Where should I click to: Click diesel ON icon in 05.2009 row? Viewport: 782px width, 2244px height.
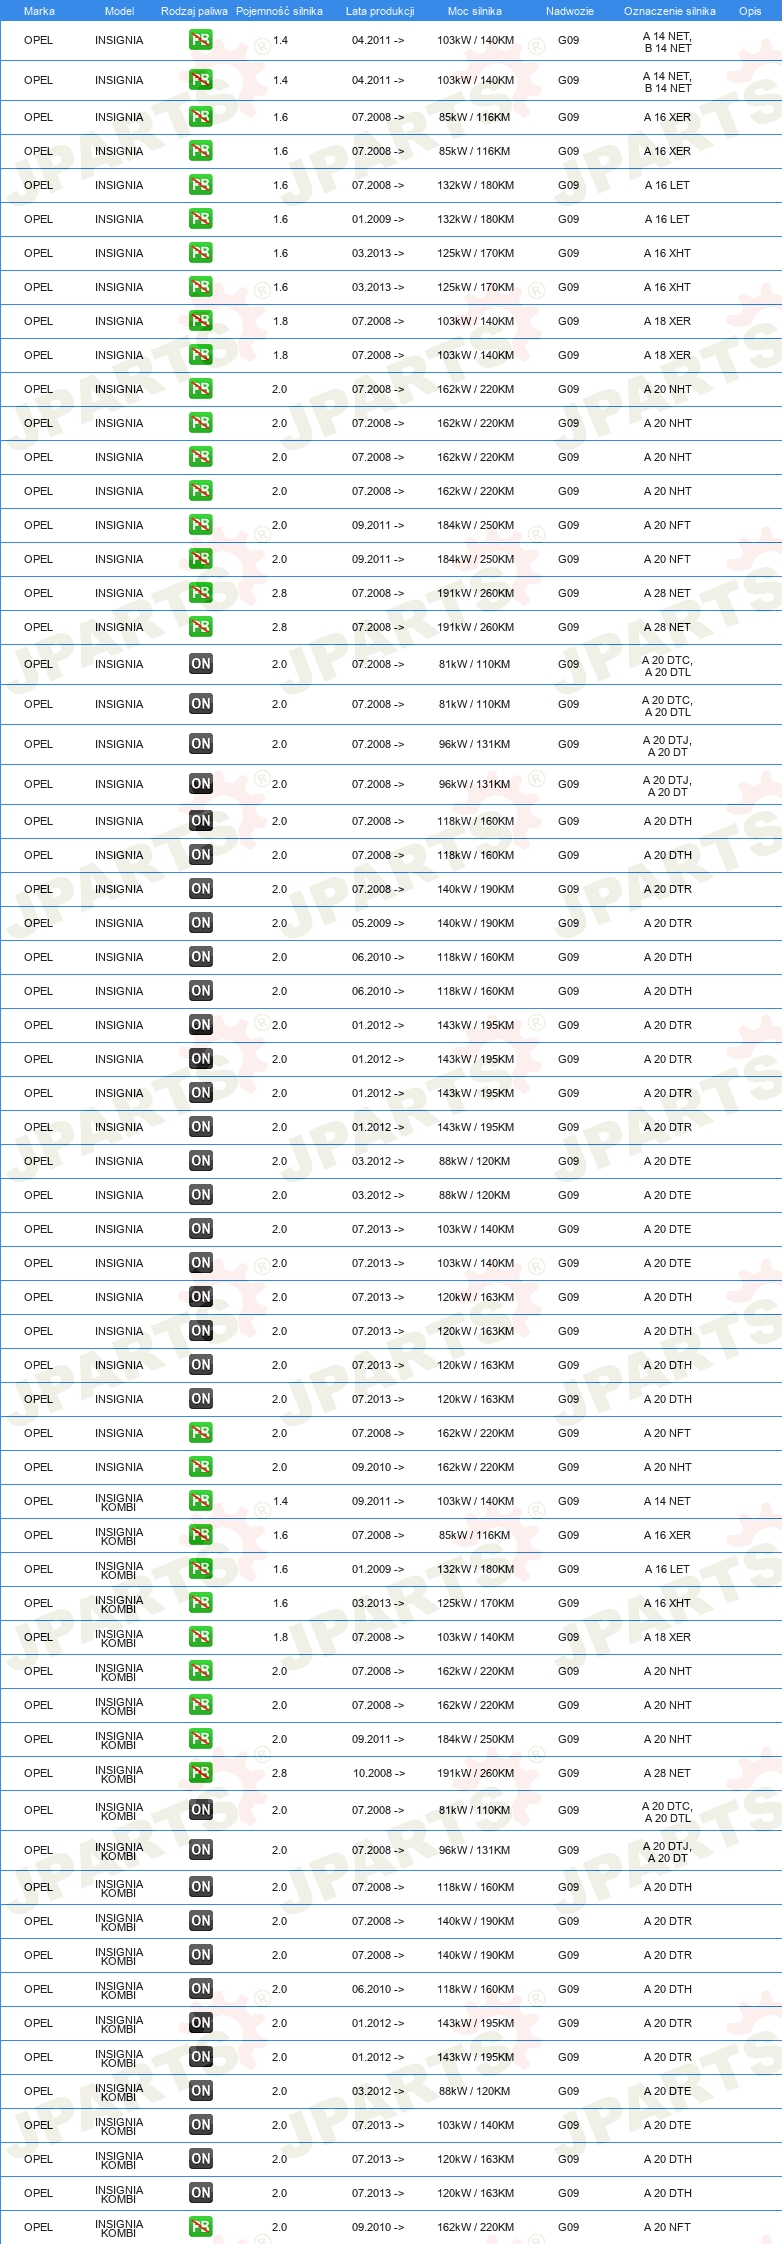200,923
